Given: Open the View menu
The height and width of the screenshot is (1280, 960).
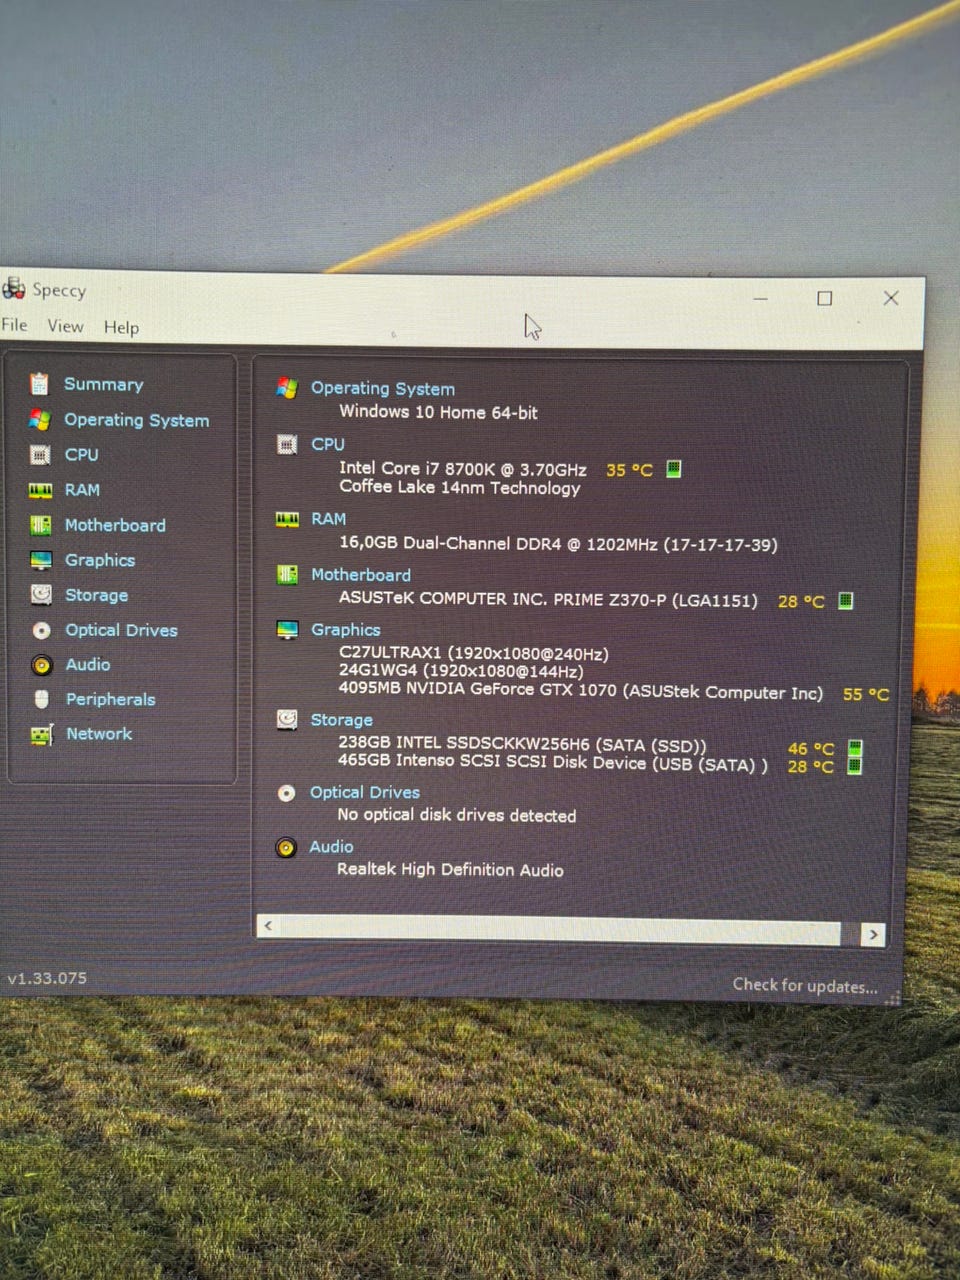Looking at the screenshot, I should (x=65, y=326).
